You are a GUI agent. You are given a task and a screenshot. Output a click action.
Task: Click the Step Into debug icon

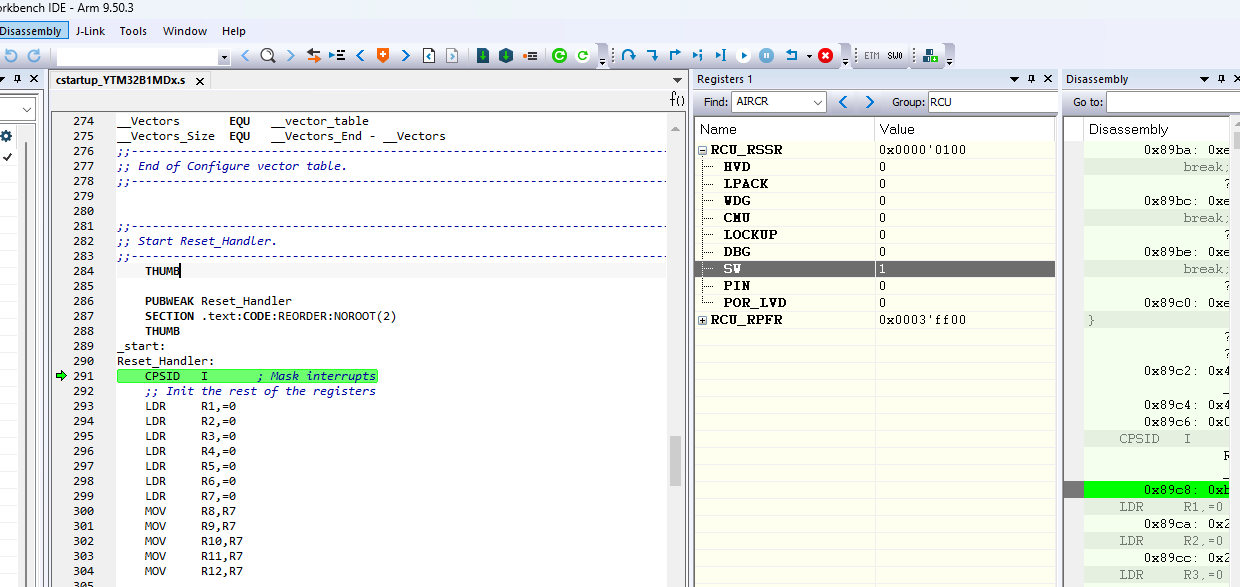[x=652, y=56]
